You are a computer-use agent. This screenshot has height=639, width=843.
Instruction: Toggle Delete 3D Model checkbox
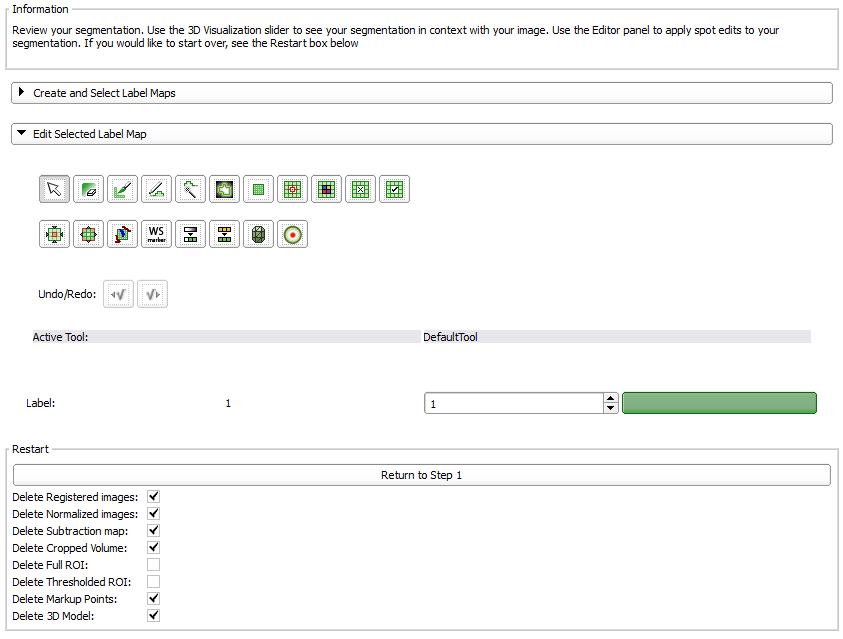[154, 616]
